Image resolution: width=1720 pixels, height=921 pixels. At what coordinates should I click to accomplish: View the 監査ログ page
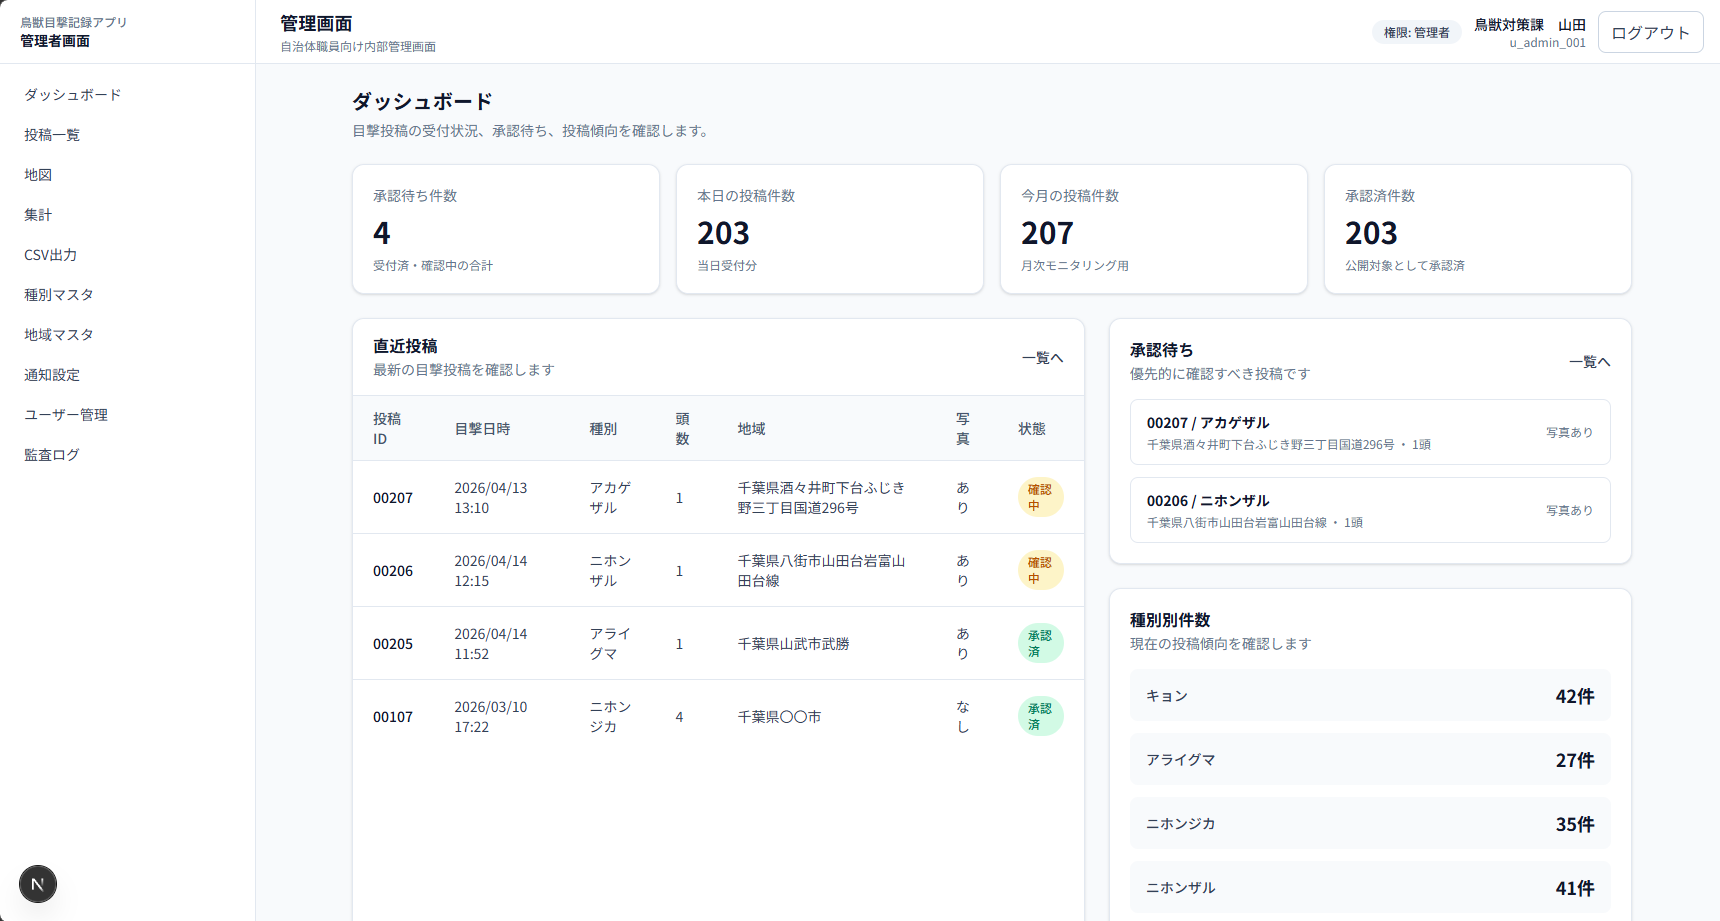pyautogui.click(x=52, y=455)
